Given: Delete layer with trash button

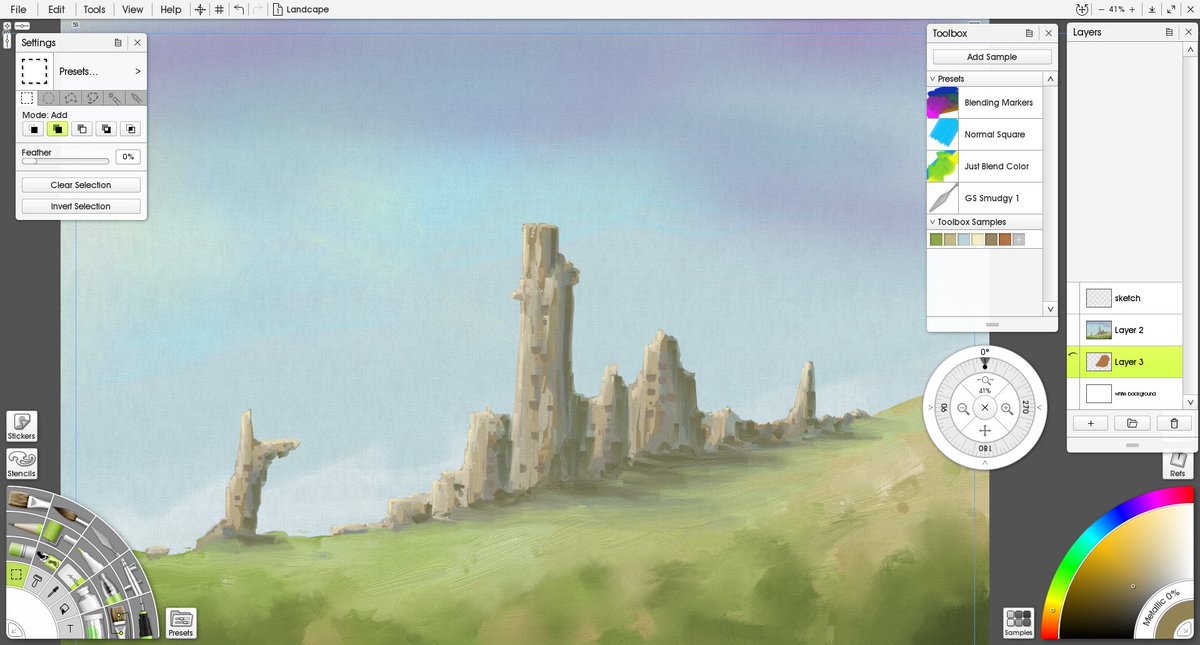Looking at the screenshot, I should coord(1174,423).
